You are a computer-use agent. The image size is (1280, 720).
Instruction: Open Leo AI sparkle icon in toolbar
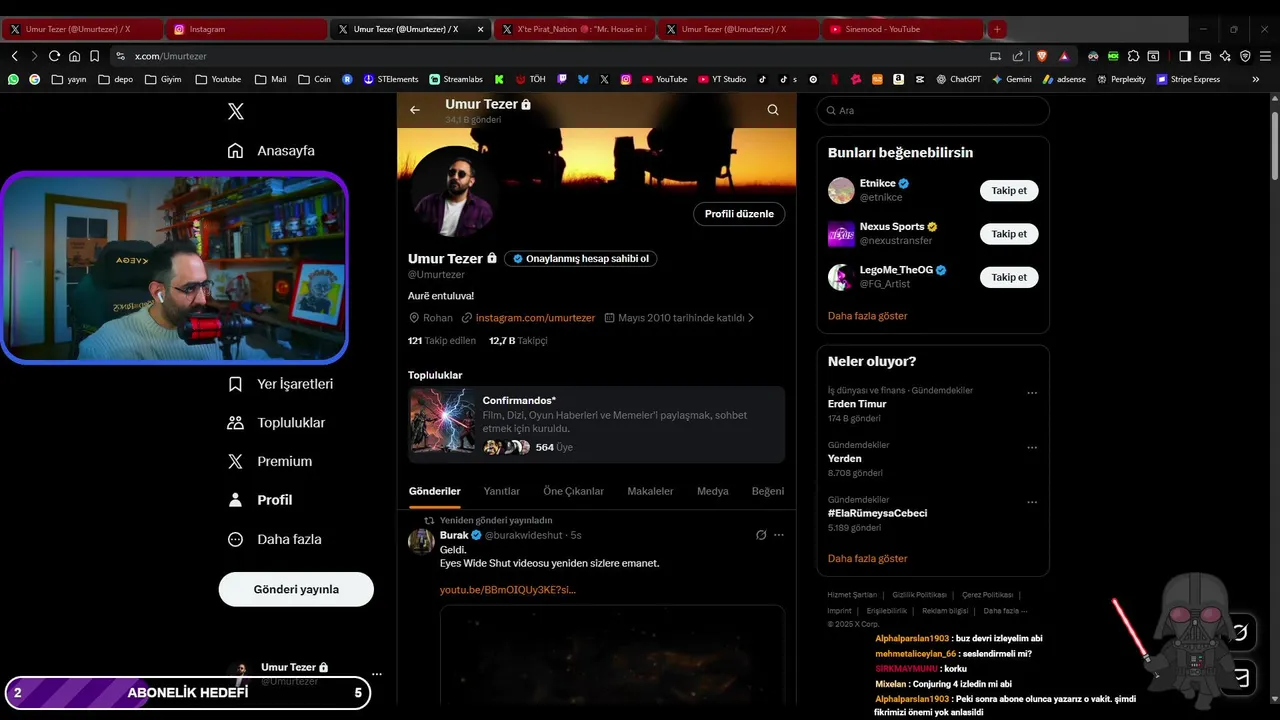(1225, 56)
